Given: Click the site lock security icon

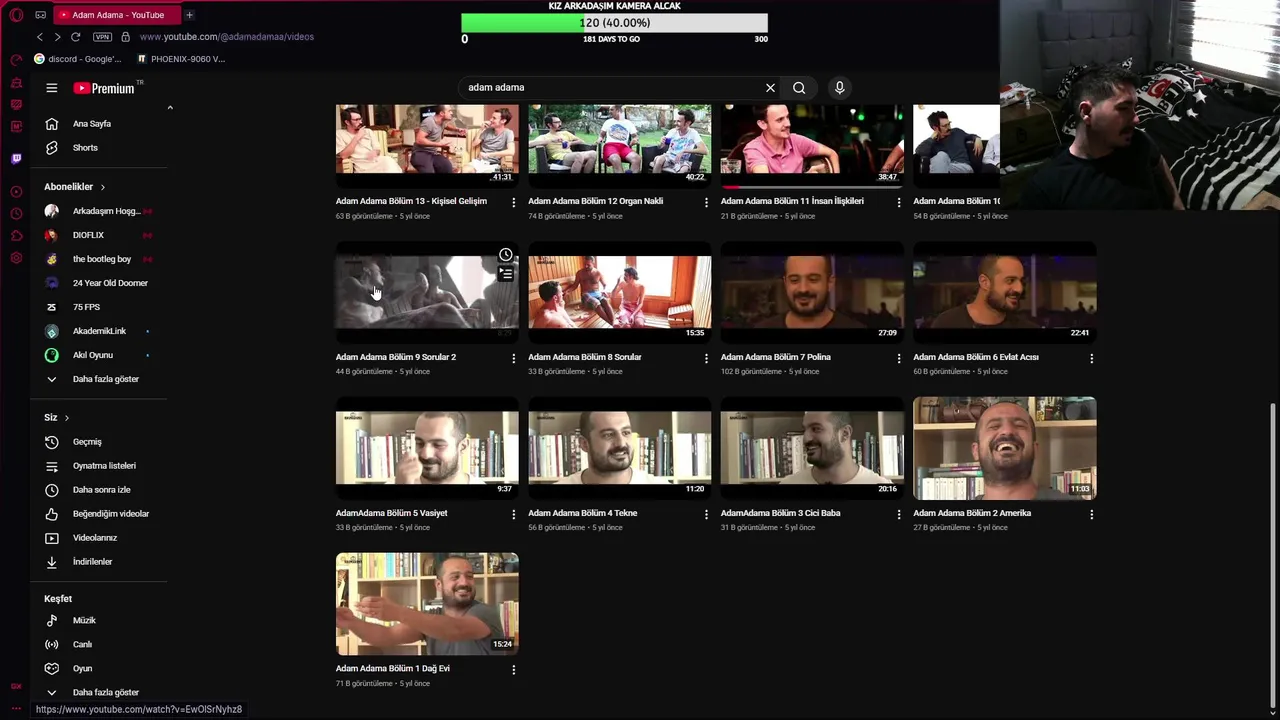Looking at the screenshot, I should (x=125, y=37).
